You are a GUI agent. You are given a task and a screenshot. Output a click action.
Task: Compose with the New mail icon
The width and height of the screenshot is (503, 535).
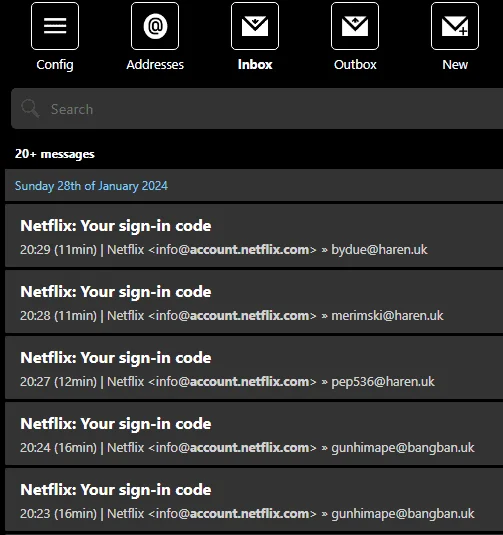click(455, 26)
